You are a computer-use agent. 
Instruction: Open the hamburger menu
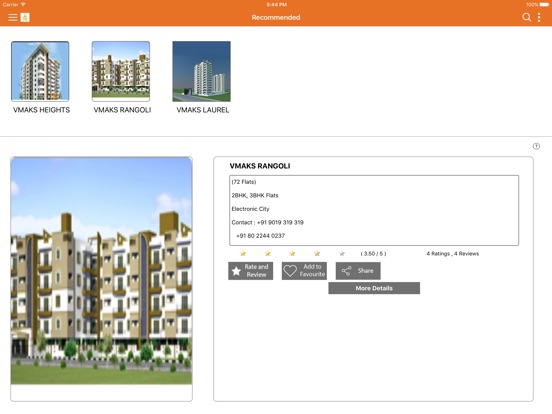coord(13,17)
